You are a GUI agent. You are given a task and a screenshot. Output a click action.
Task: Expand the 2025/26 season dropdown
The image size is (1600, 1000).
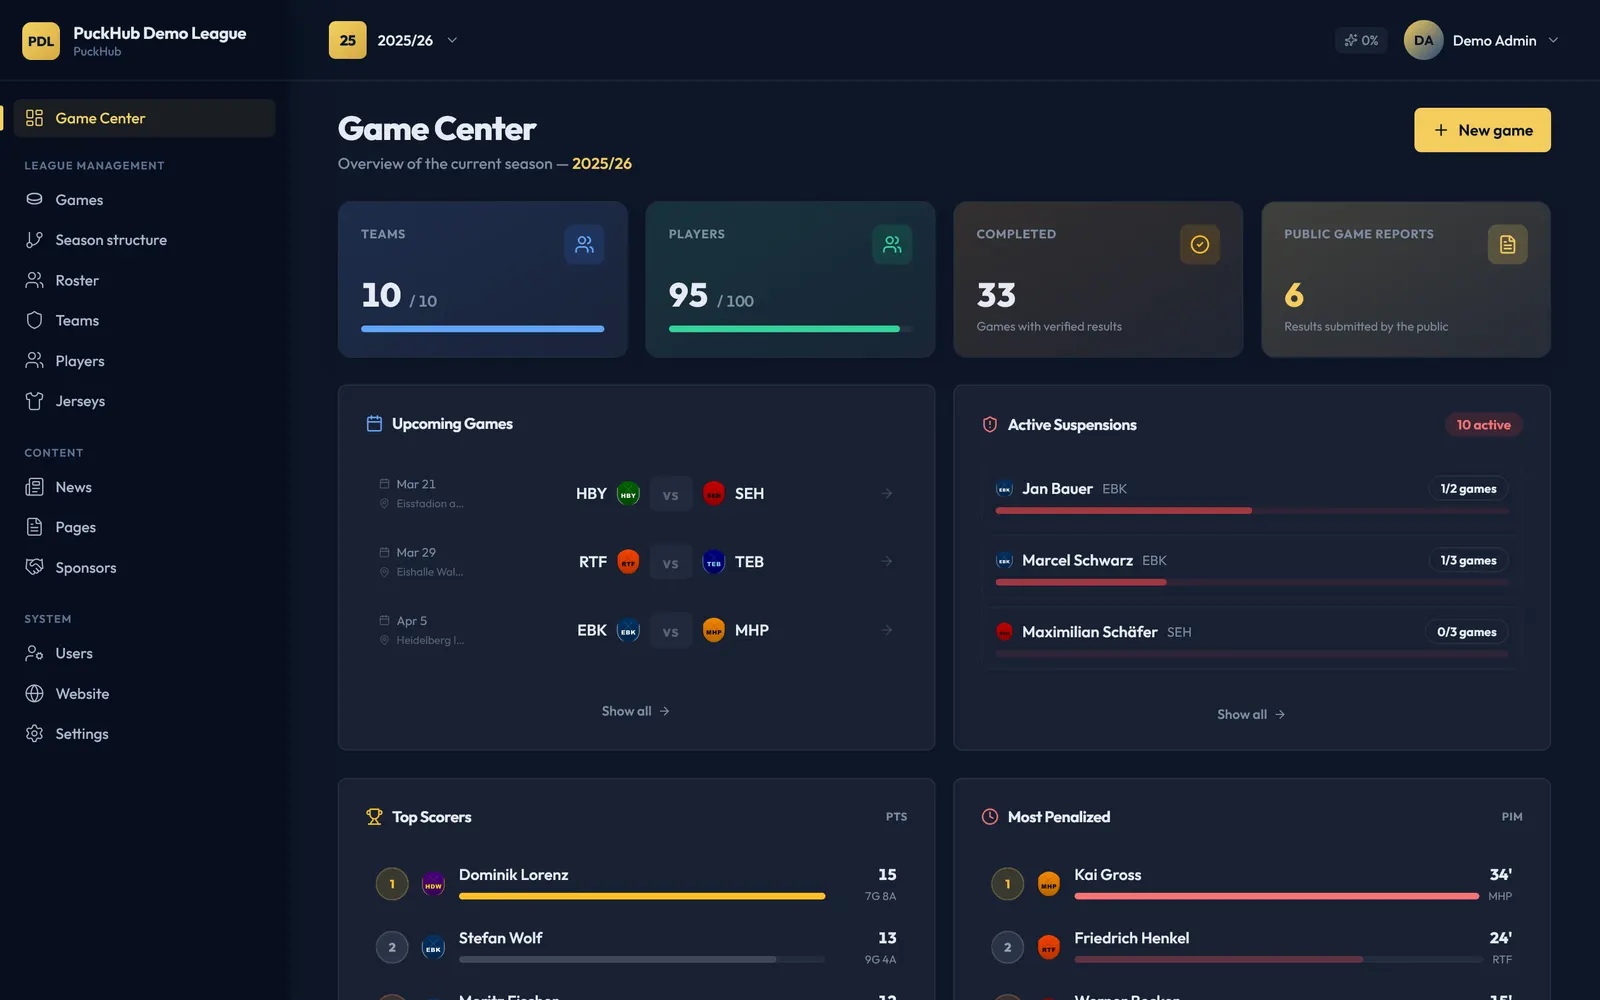[394, 40]
